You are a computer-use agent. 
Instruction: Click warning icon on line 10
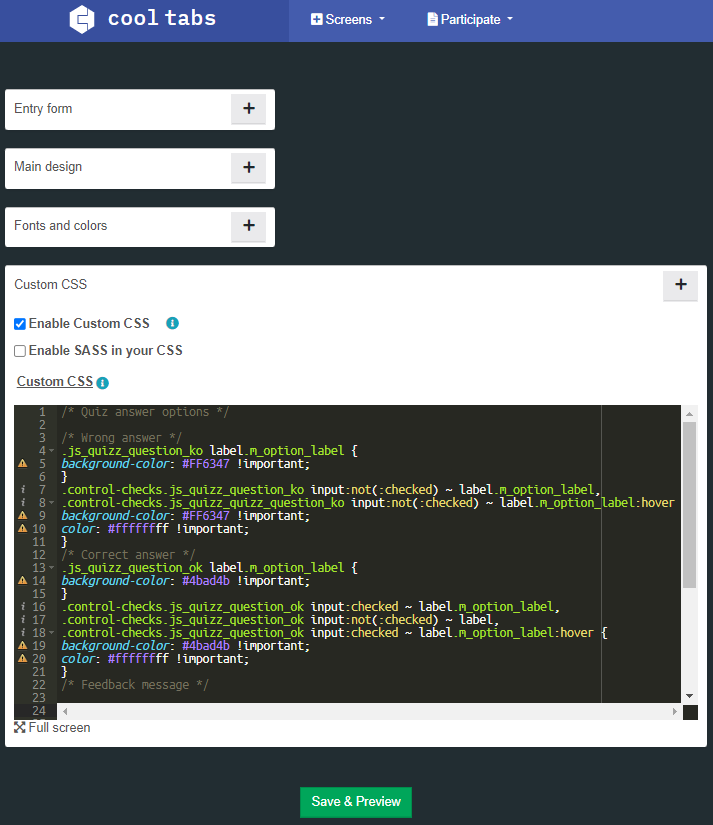pos(23,528)
